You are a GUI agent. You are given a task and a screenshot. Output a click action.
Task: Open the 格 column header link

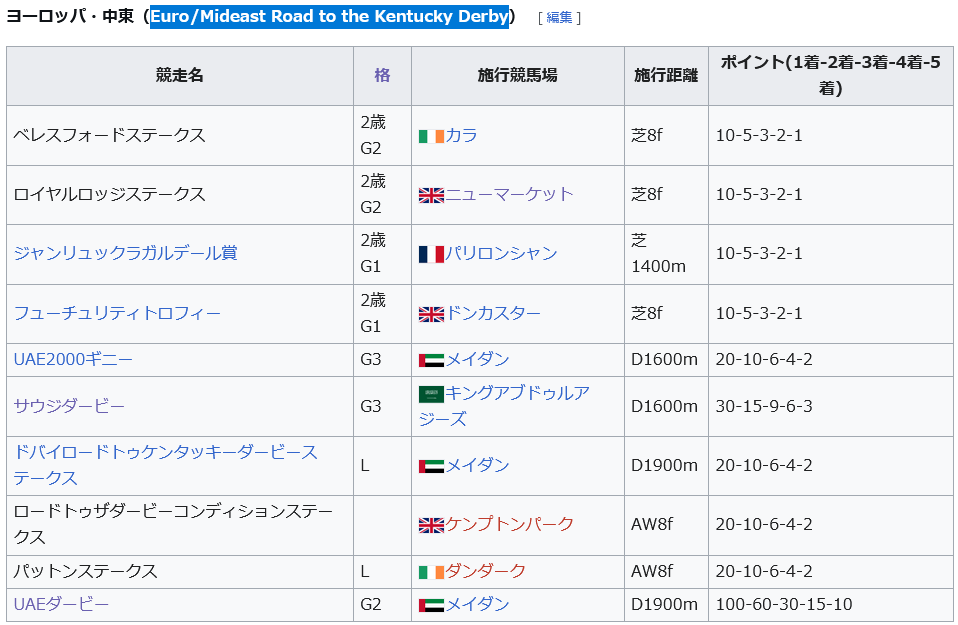tap(382, 75)
